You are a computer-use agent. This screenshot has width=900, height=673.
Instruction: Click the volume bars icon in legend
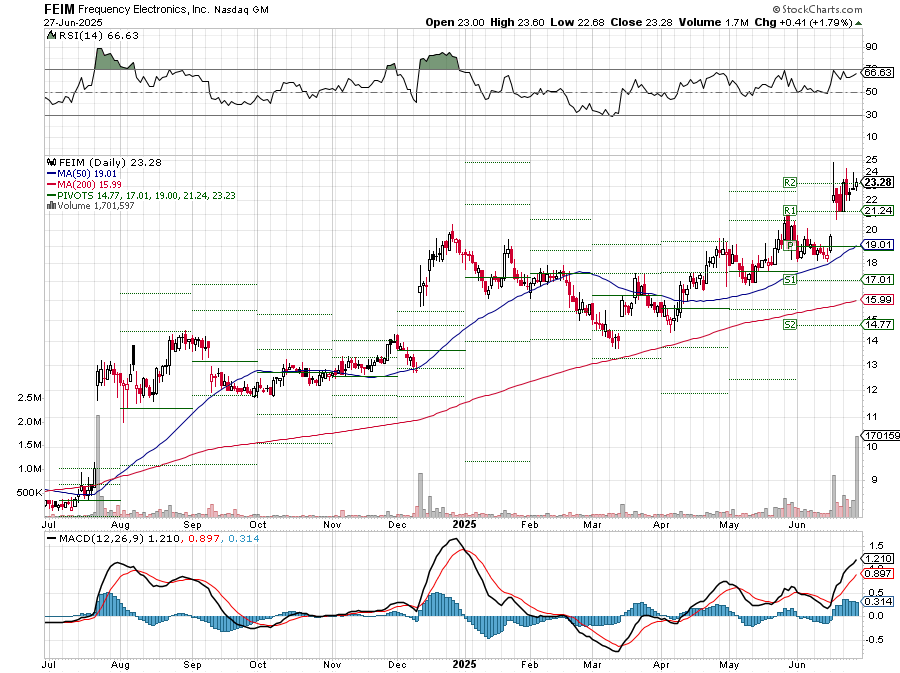(52, 206)
